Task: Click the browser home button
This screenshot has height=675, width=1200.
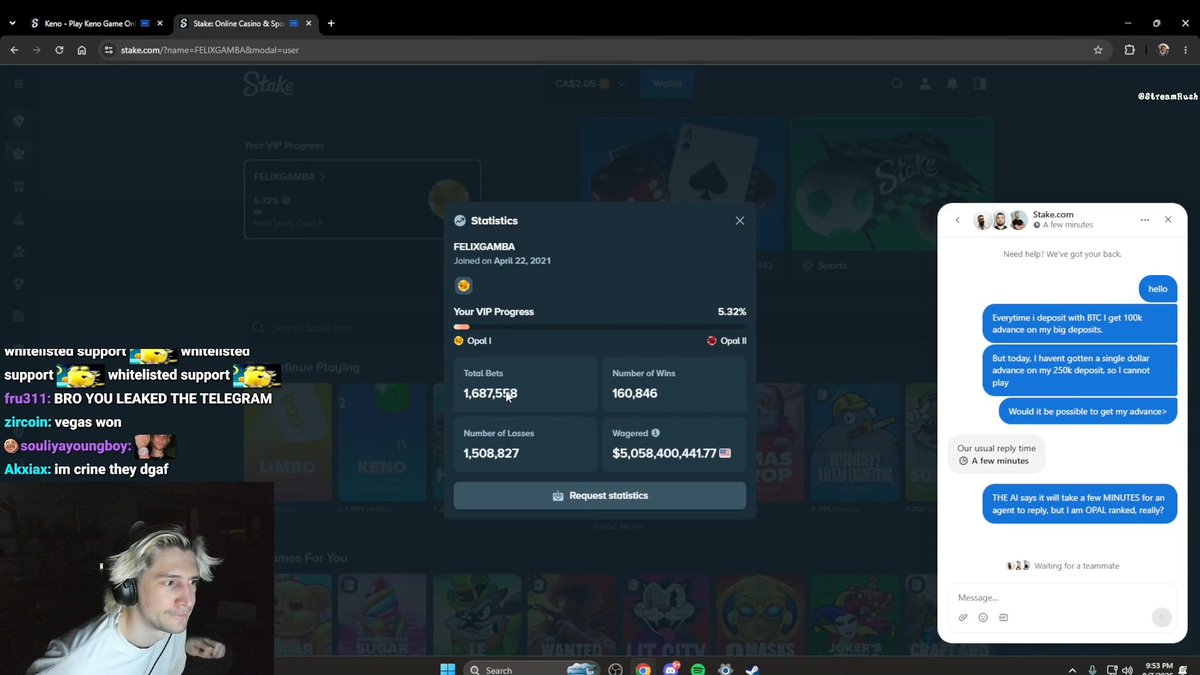Action: (82, 50)
